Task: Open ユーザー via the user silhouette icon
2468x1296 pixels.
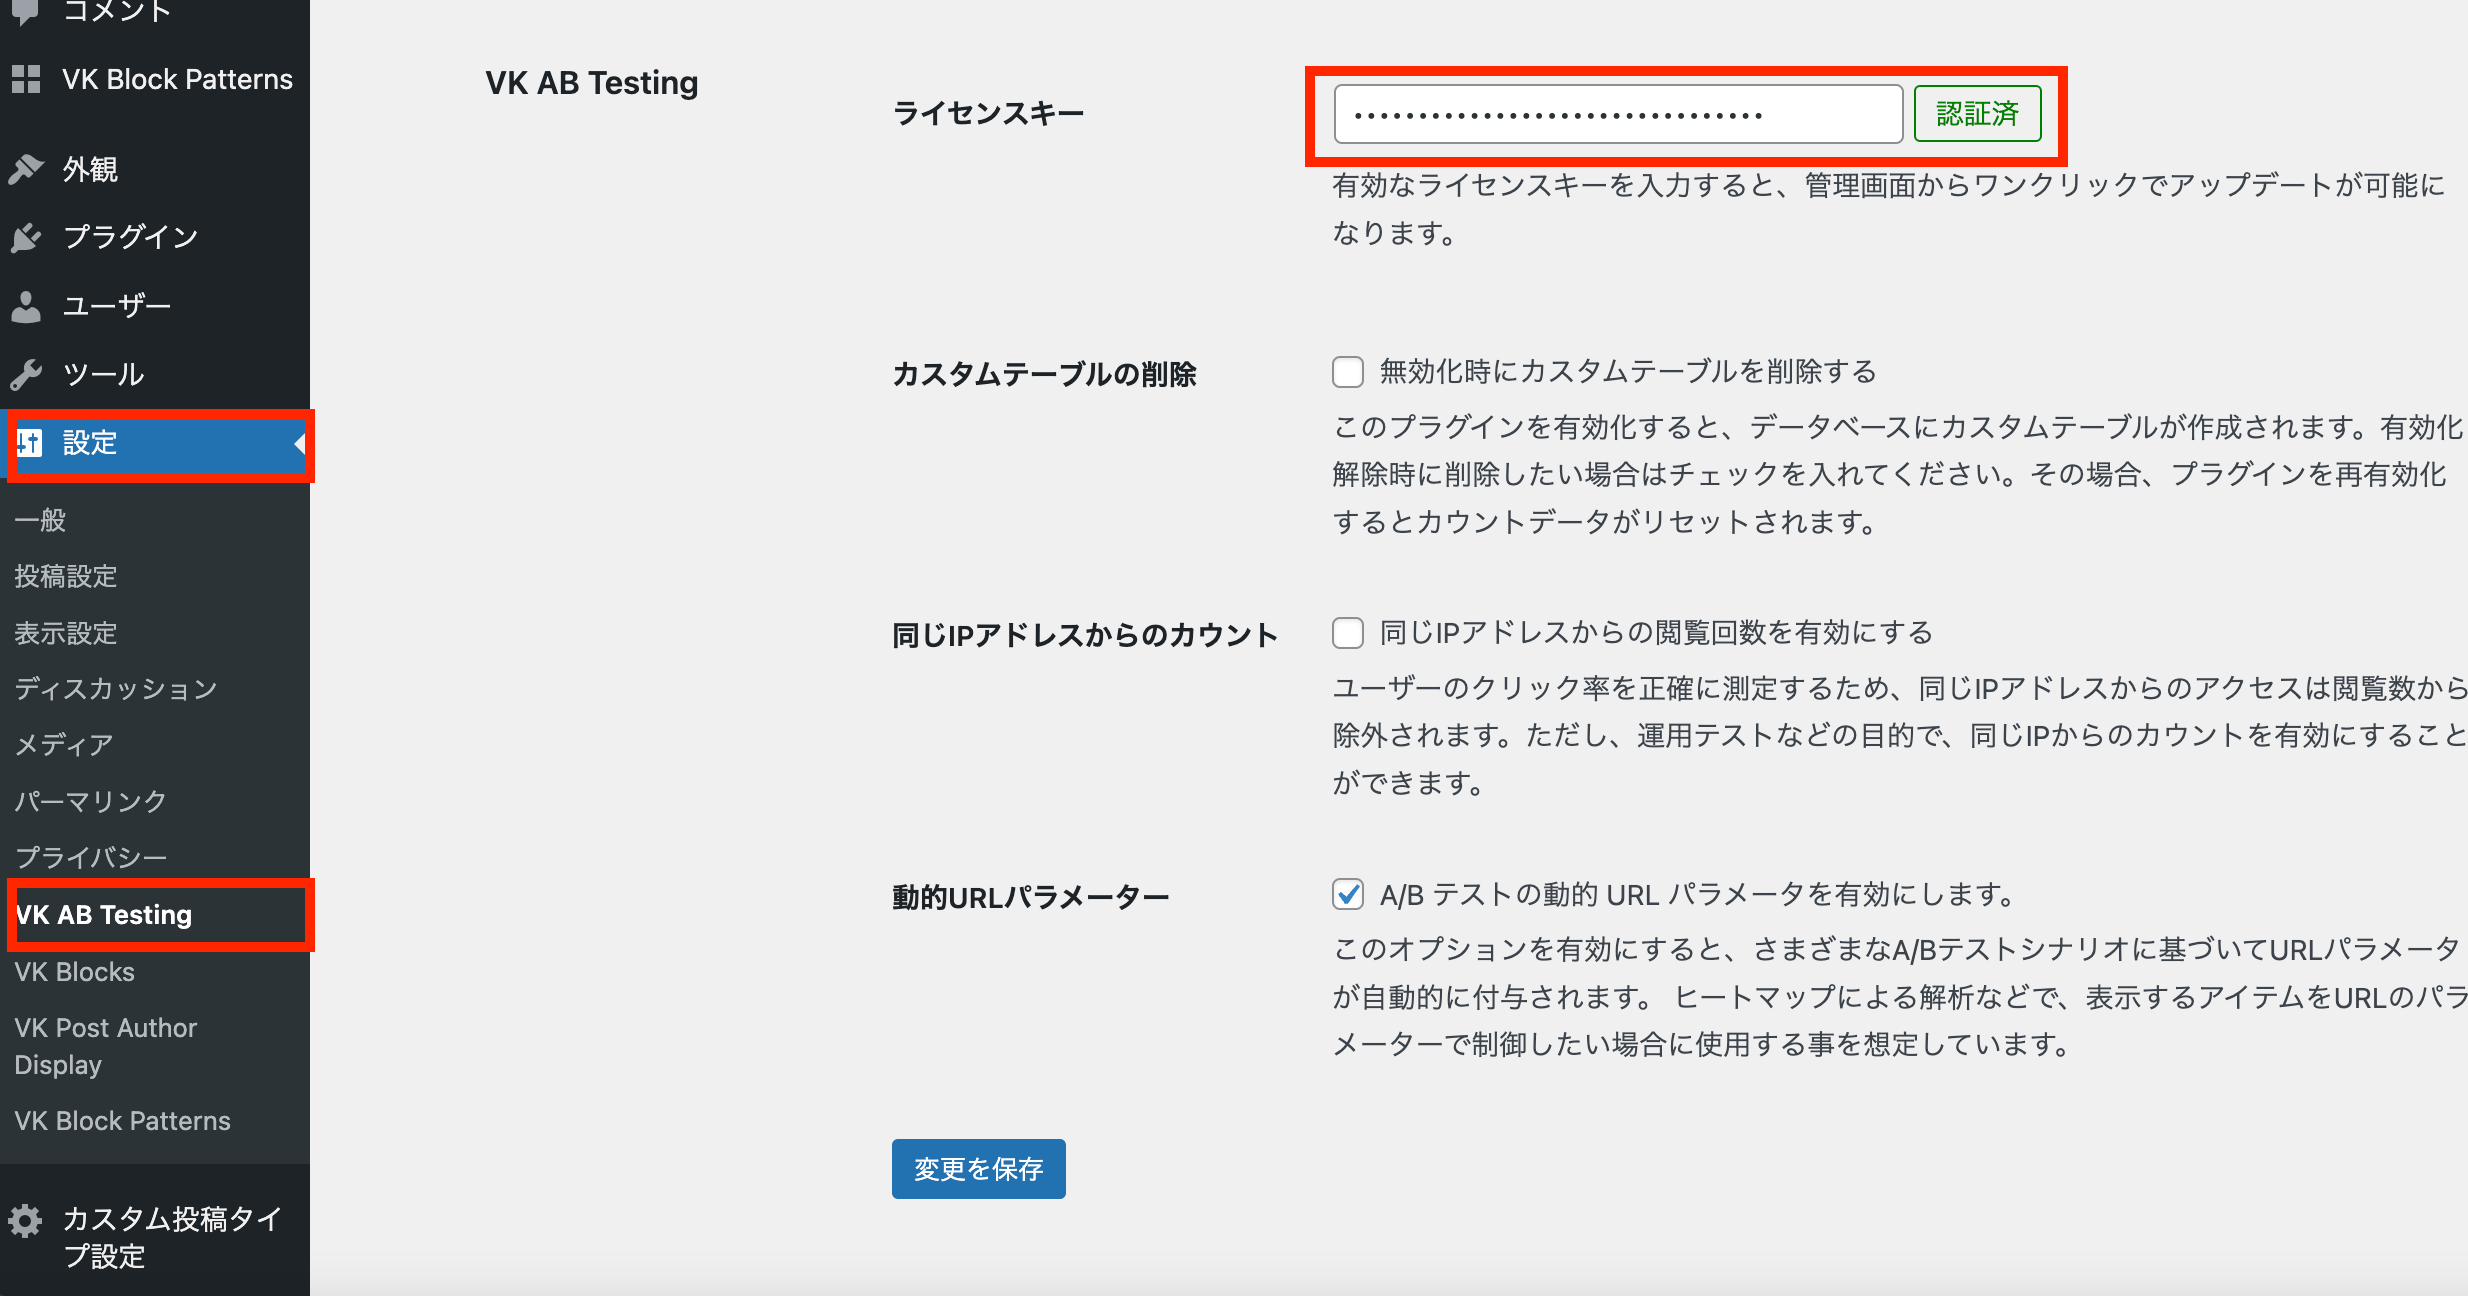Action: point(27,305)
